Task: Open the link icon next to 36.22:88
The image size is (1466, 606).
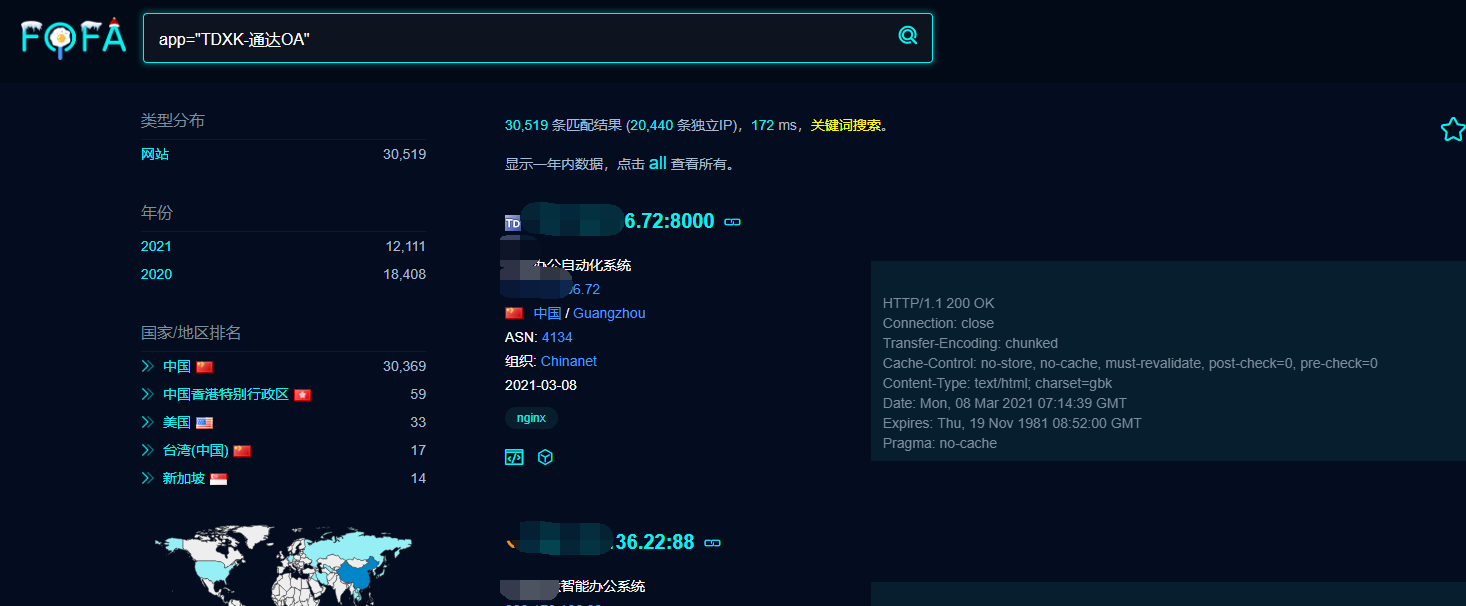Action: (712, 543)
